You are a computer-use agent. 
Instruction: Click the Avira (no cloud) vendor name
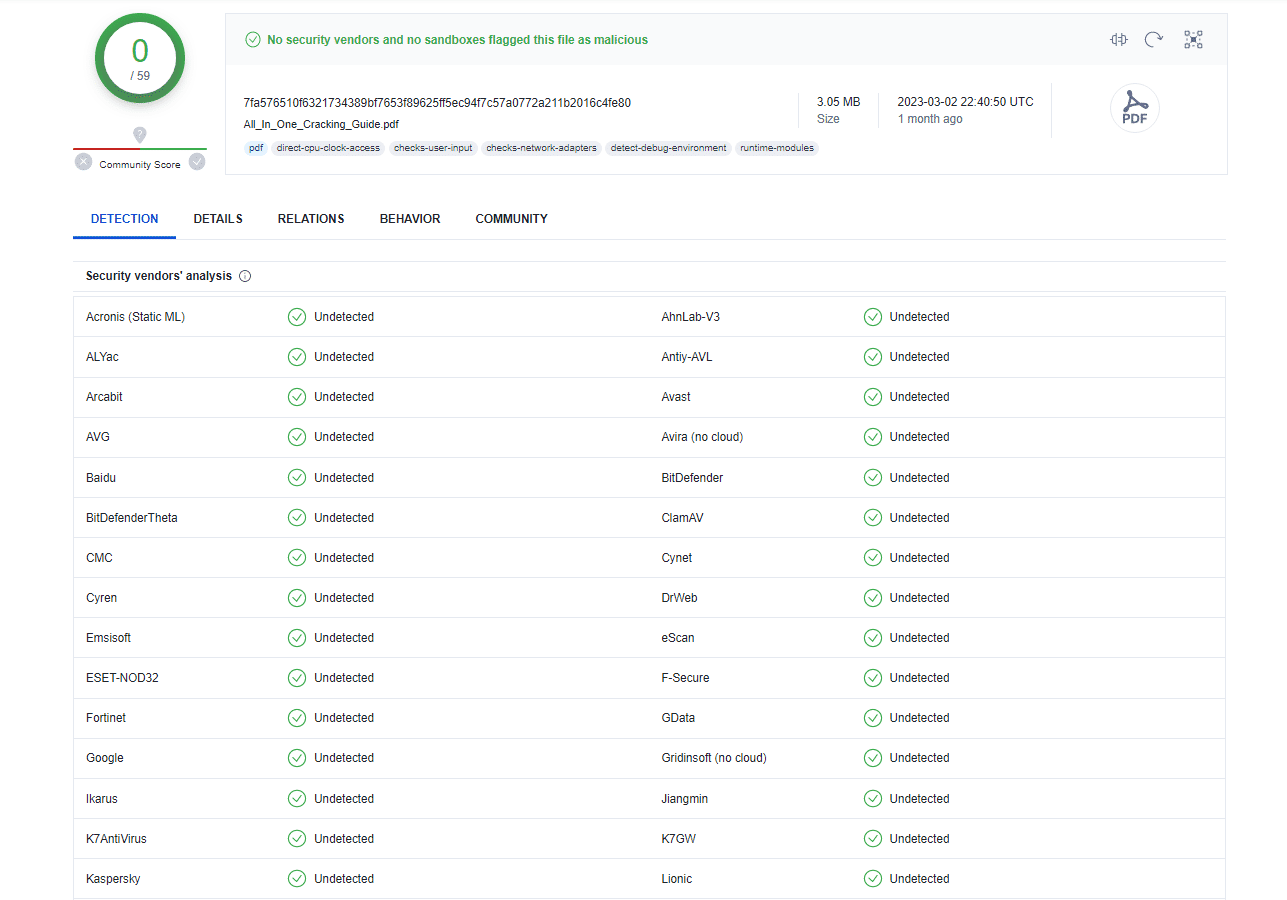coord(702,437)
